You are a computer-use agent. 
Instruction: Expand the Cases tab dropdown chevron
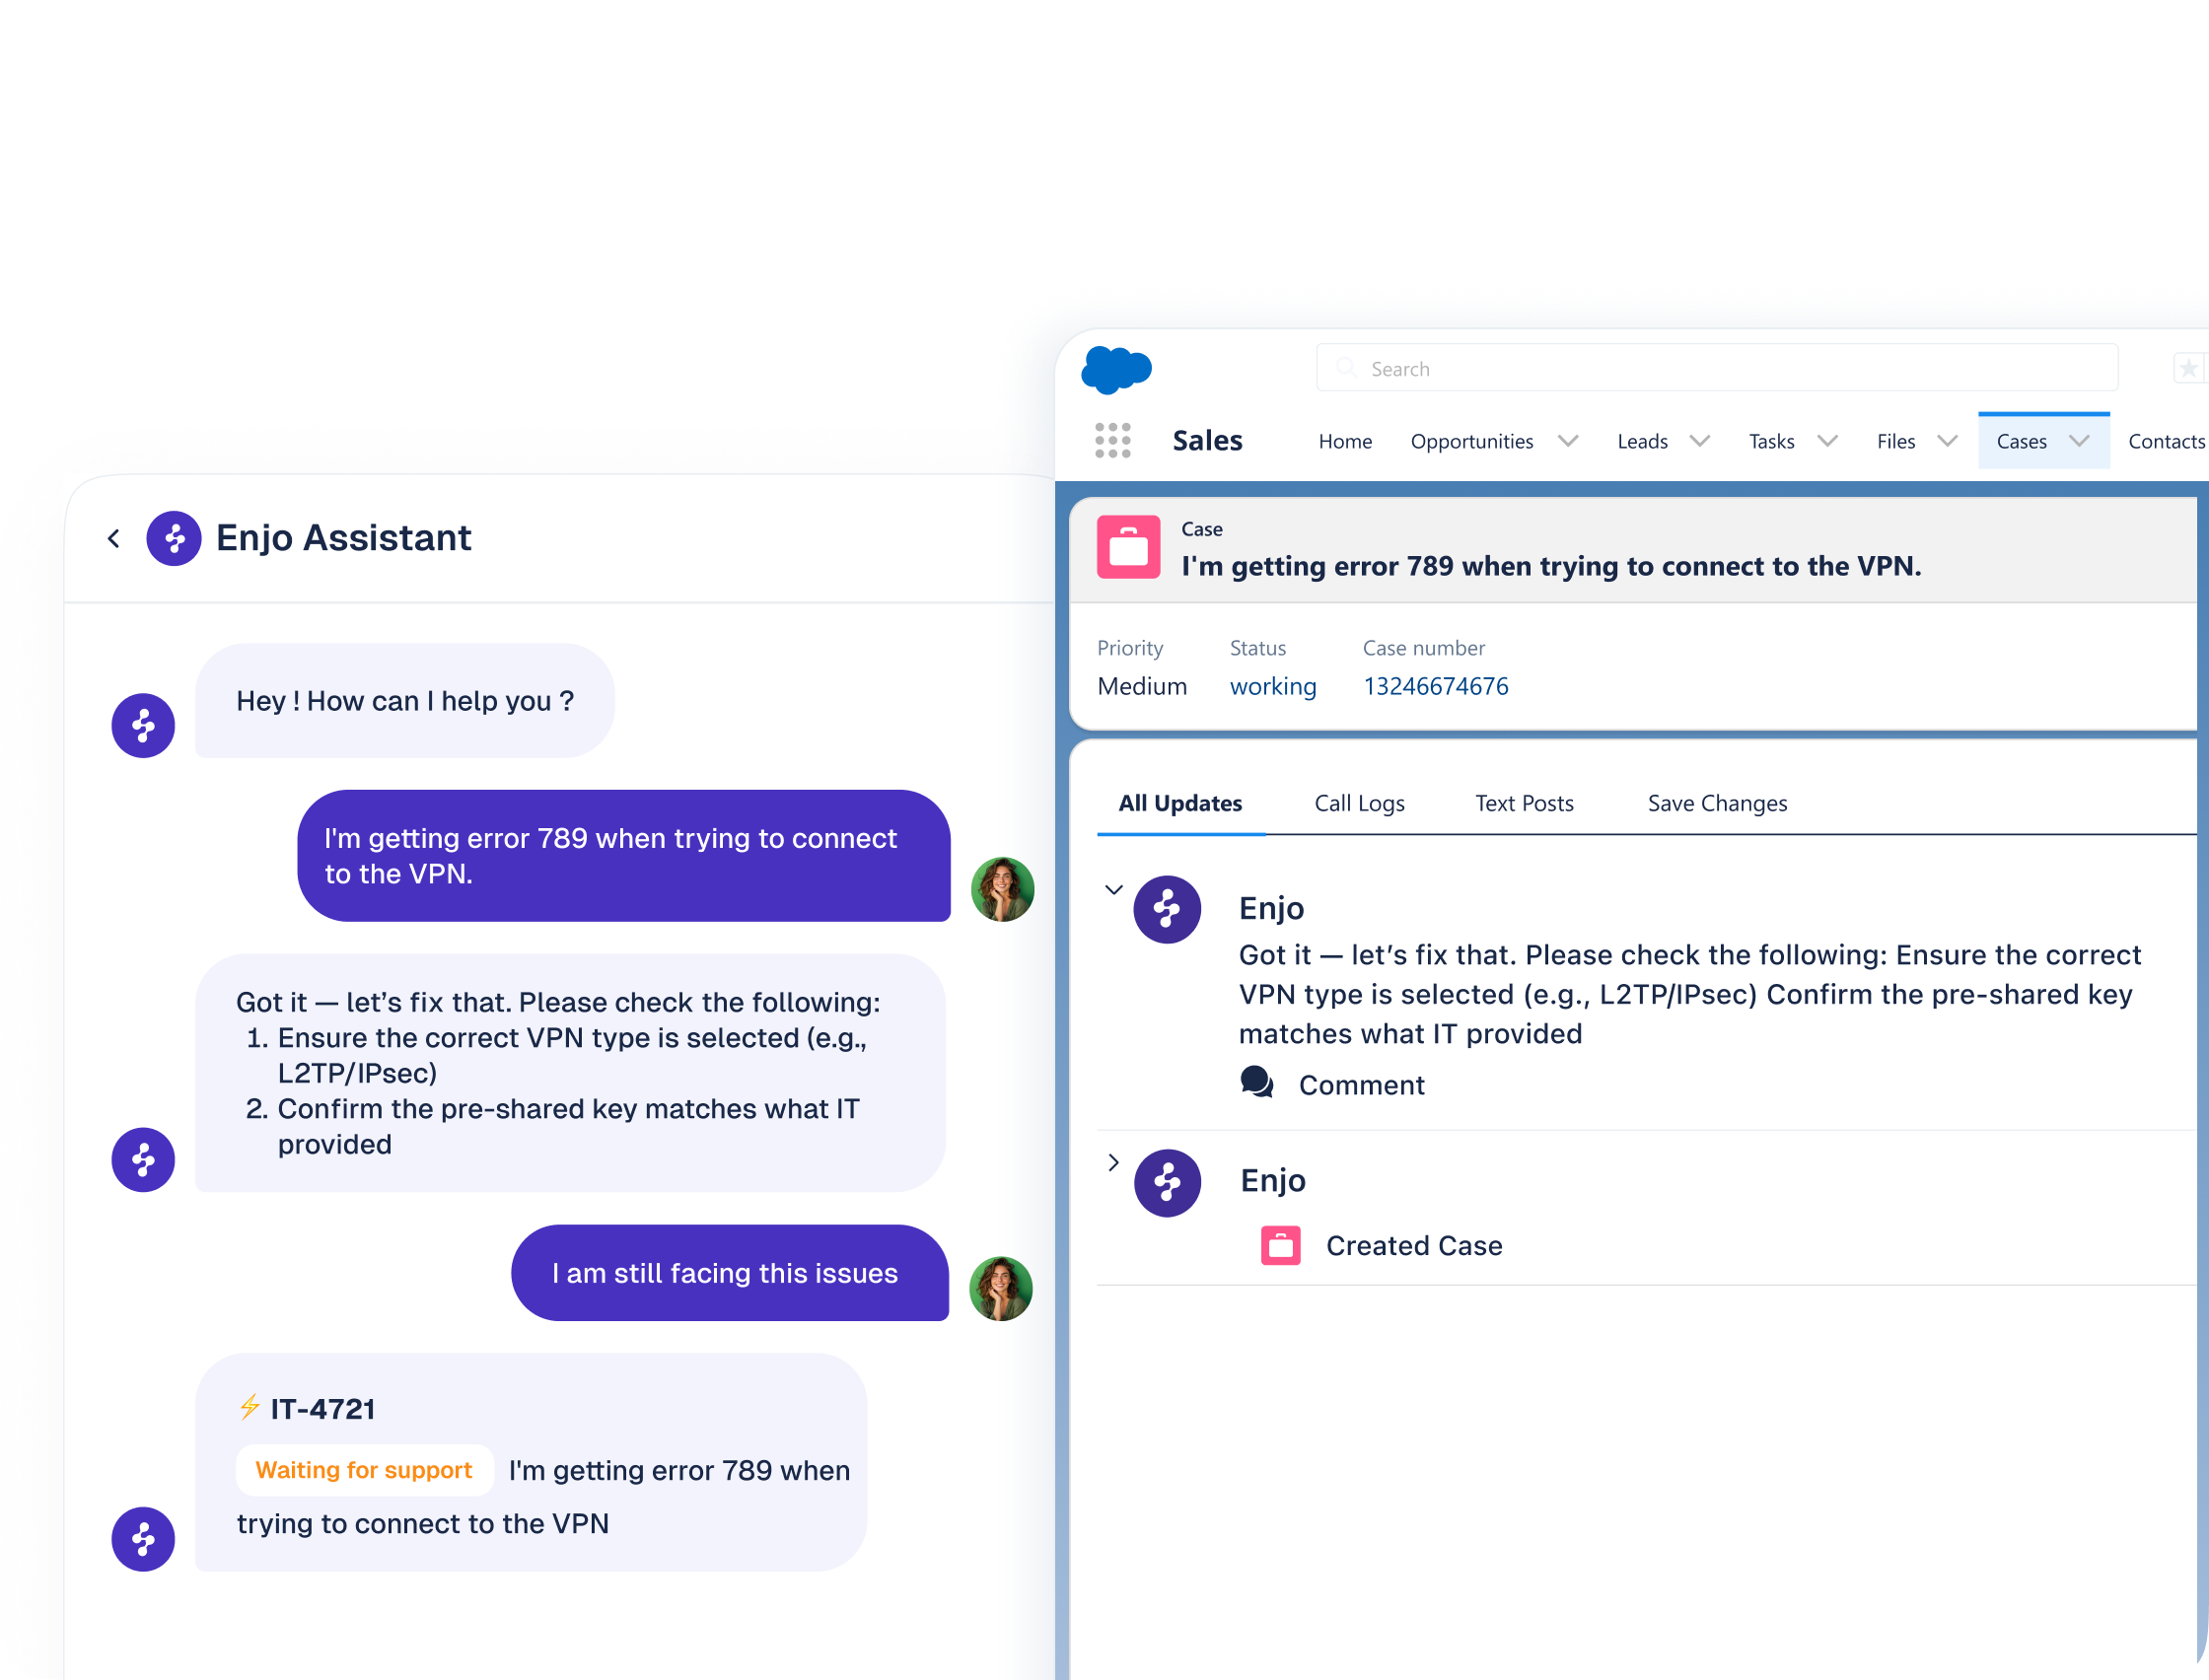tap(2079, 441)
